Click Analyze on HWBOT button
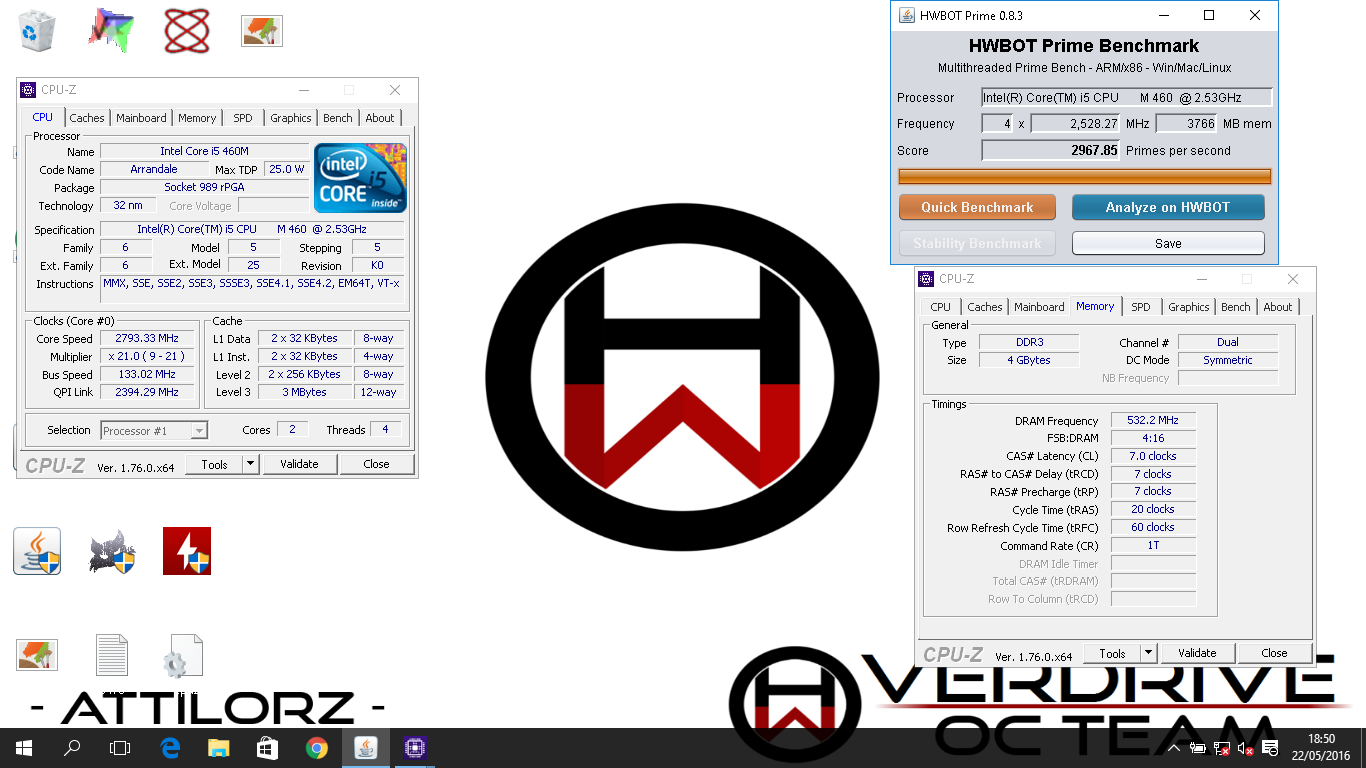This screenshot has height=768, width=1366. (x=1168, y=207)
